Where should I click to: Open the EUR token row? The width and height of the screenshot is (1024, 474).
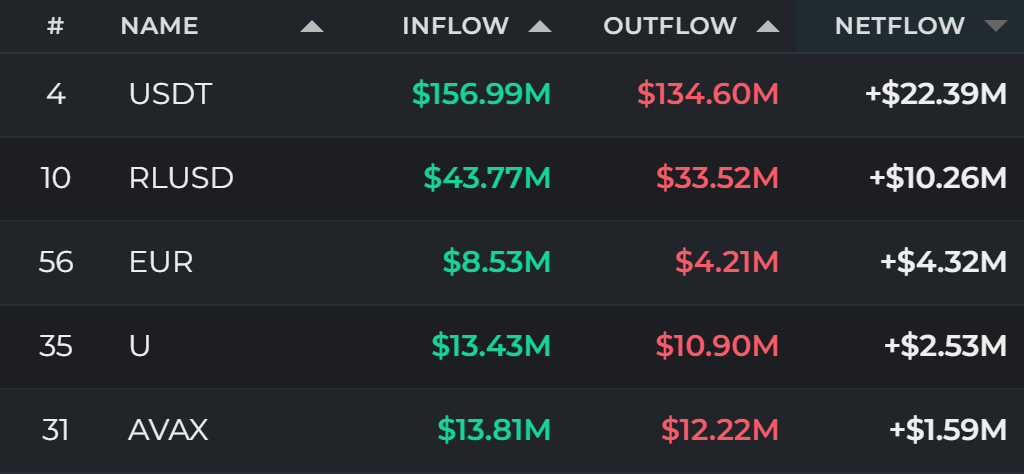[x=512, y=262]
